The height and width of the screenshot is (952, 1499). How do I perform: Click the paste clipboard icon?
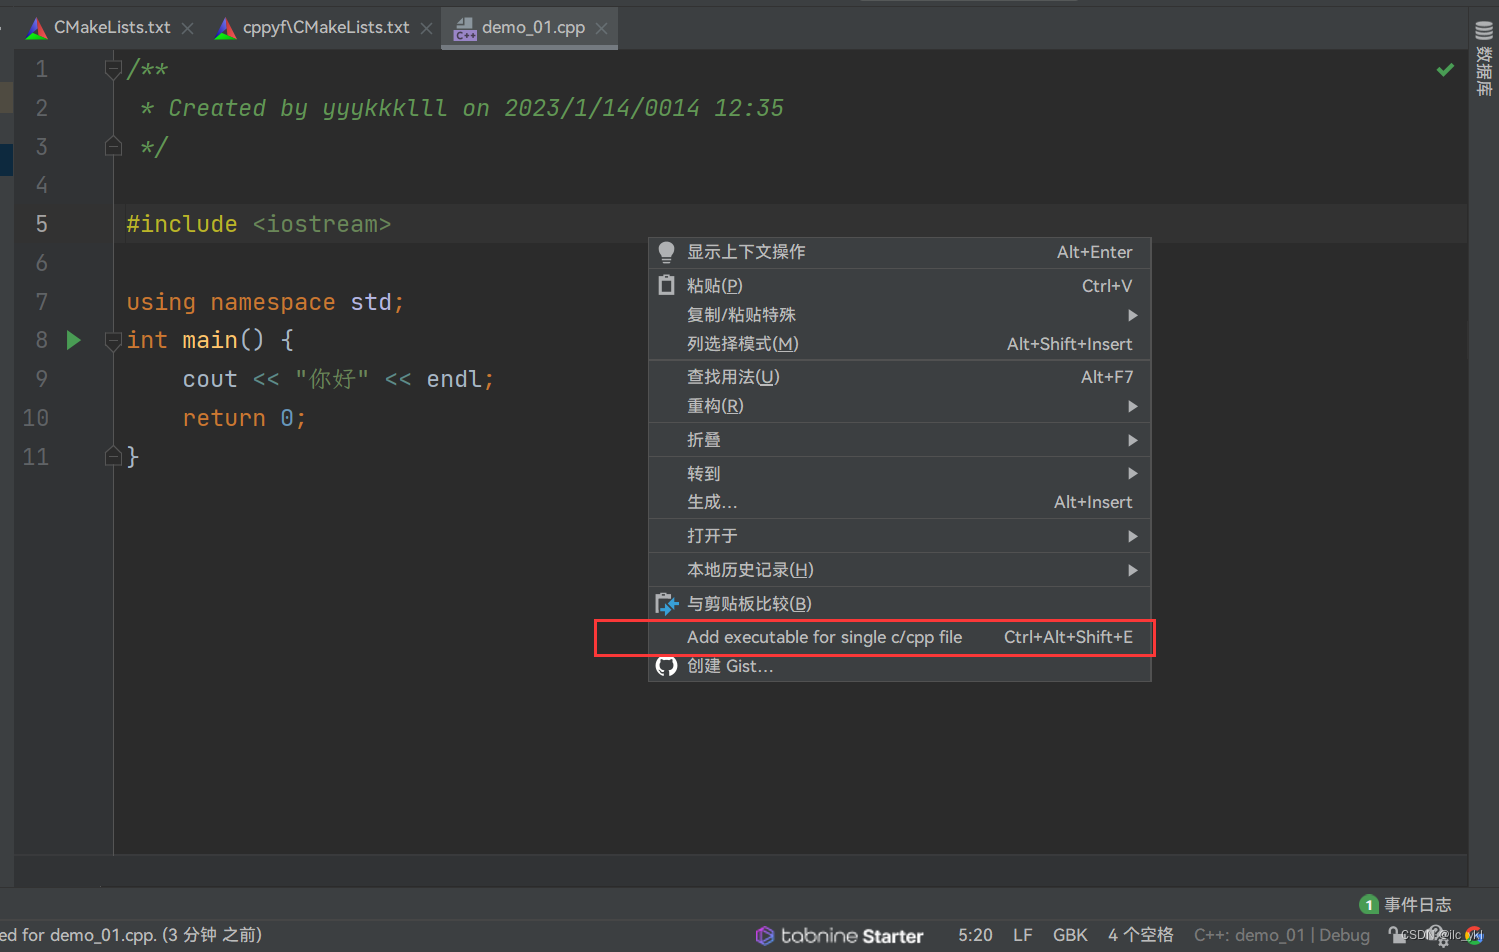coord(666,285)
